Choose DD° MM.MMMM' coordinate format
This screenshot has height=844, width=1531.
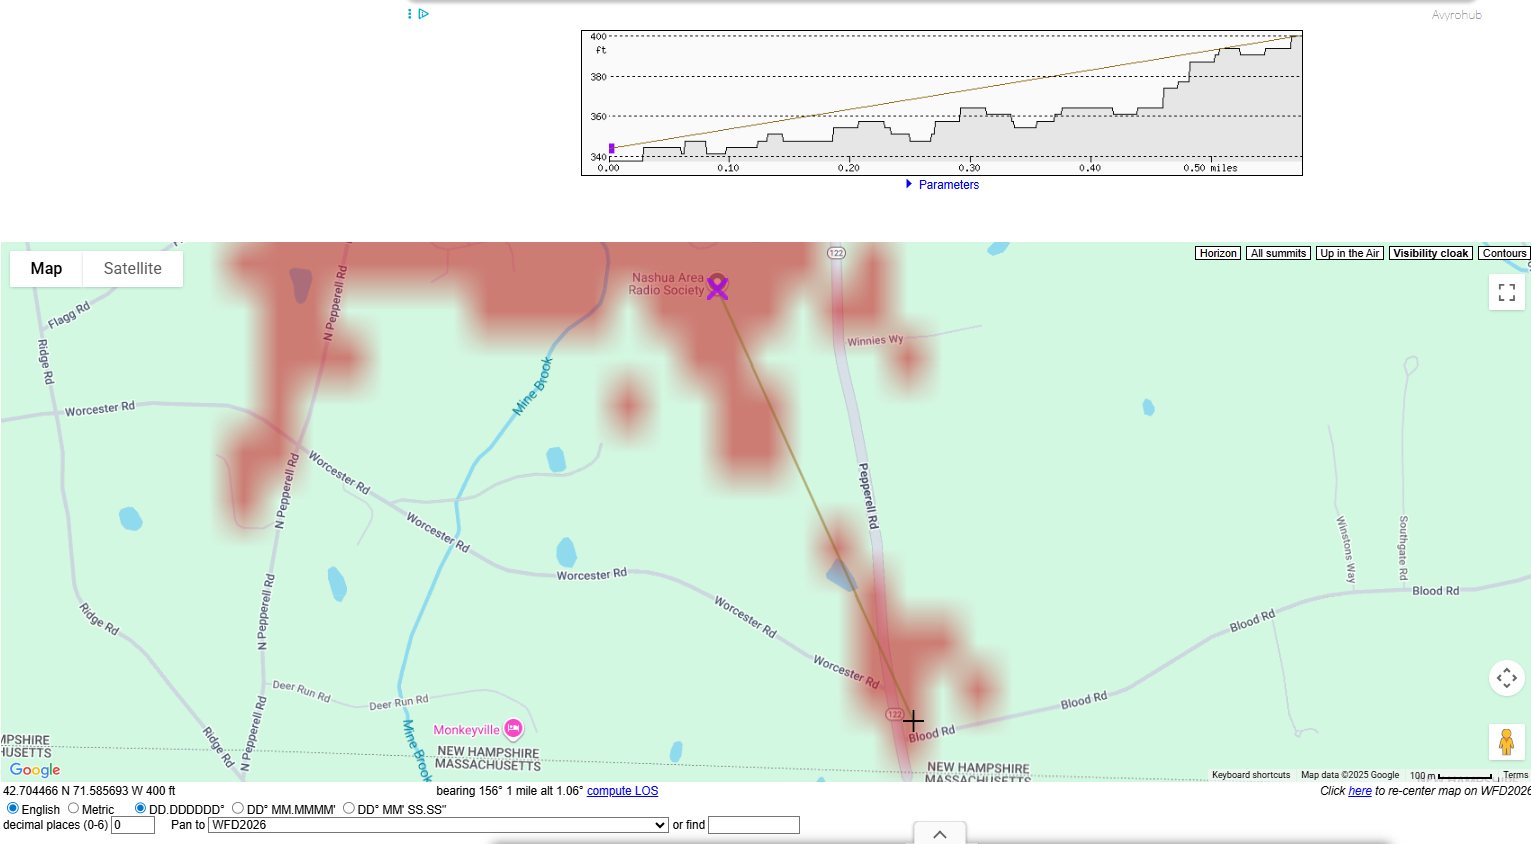[x=238, y=808]
